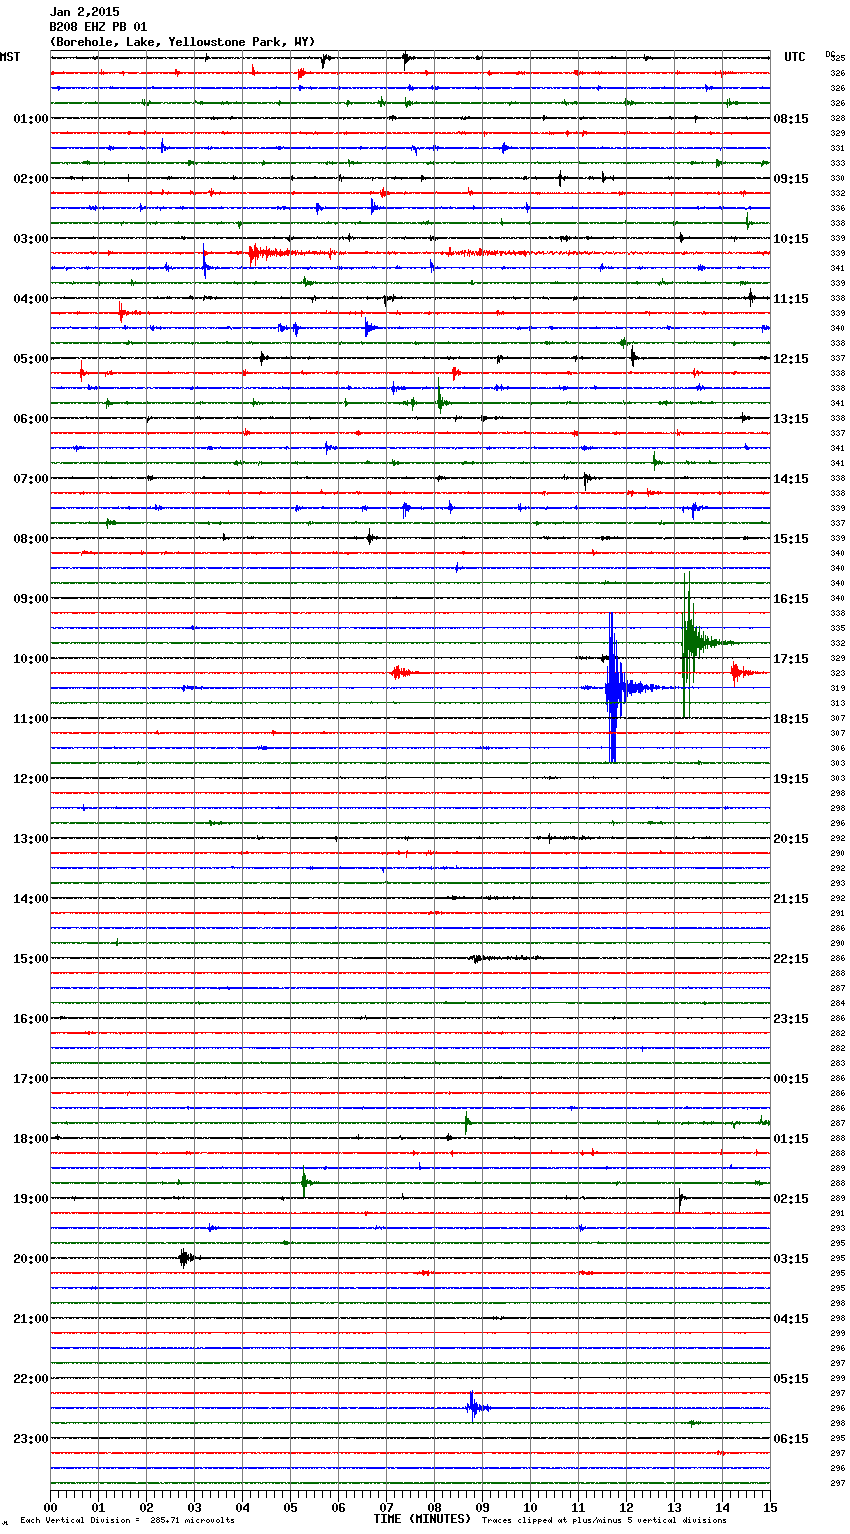Image resolution: width=850 pixels, height=1534 pixels.
Task: Select the 19:00 MST time label
Action: tap(31, 1199)
